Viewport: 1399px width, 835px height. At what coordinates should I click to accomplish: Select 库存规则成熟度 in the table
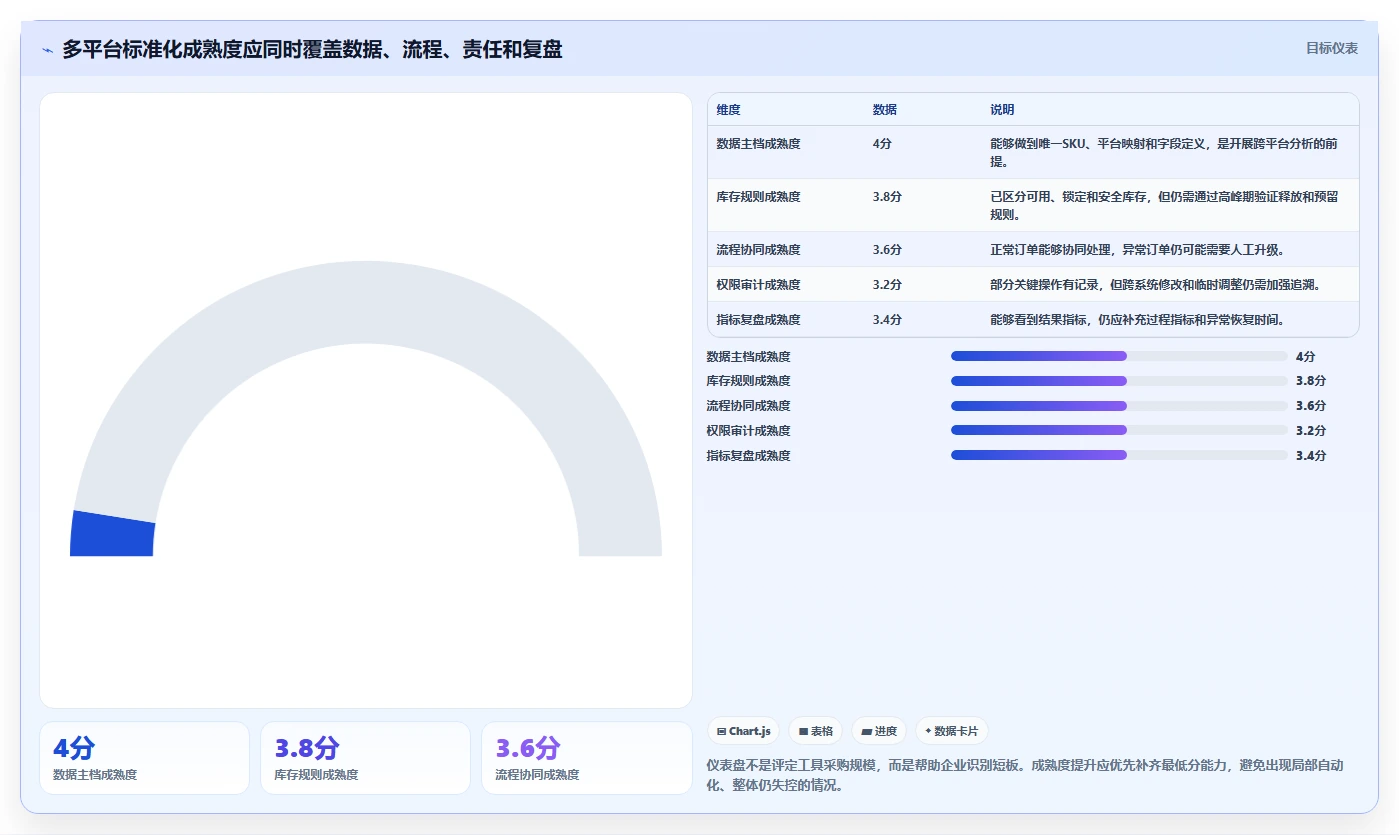click(x=758, y=197)
